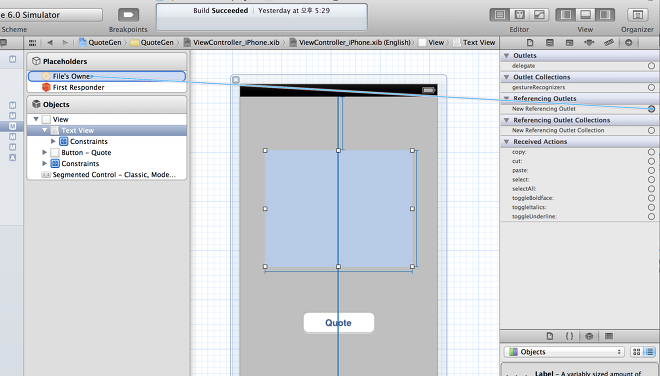Select the Standard editor button

[x=500, y=15]
